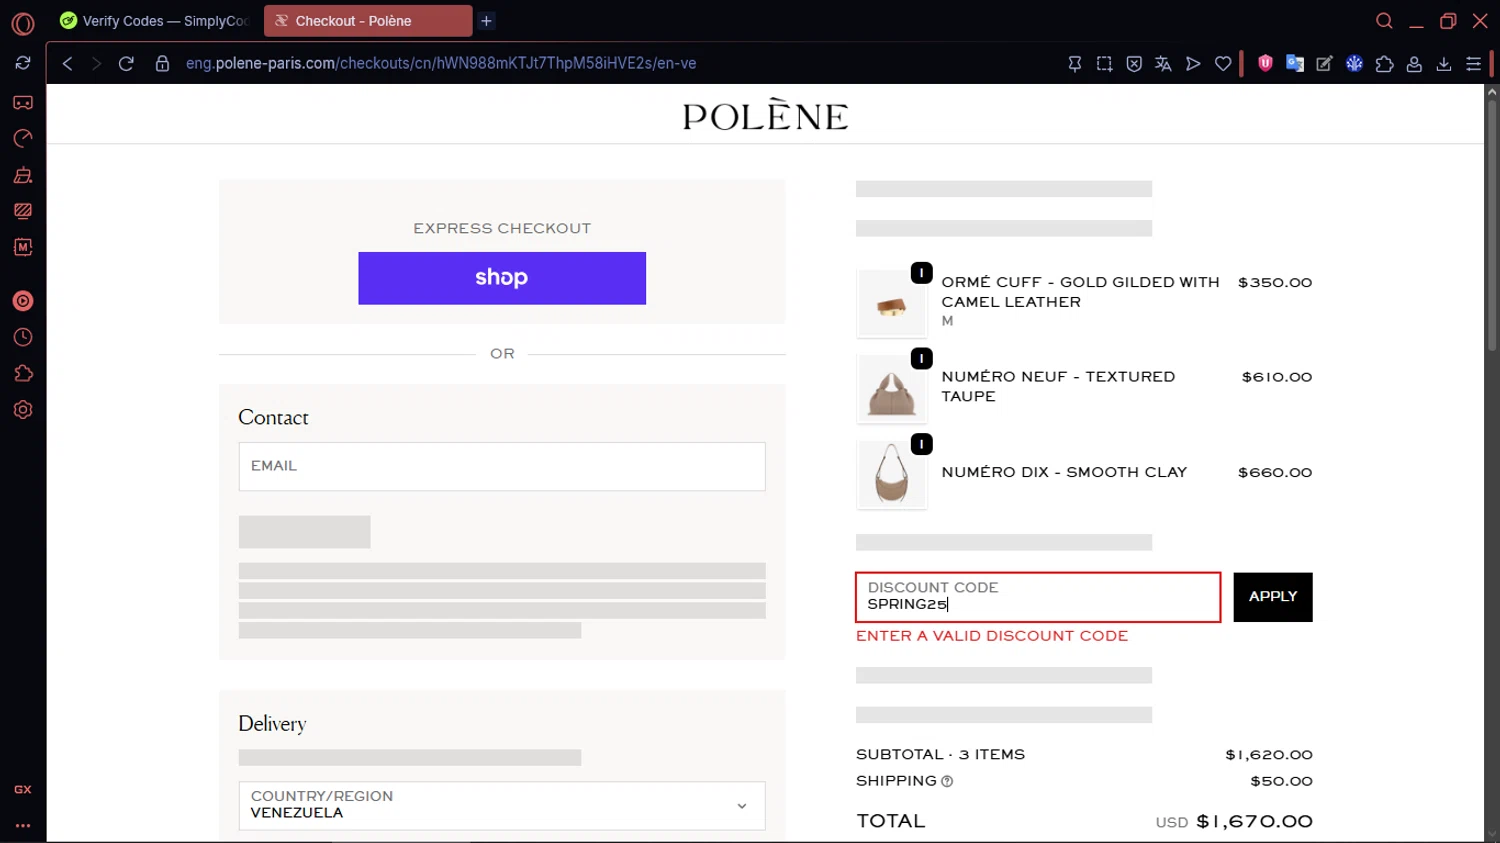Click the sync arrows icon beside address bar
This screenshot has height=843, width=1500.
pyautogui.click(x=23, y=63)
